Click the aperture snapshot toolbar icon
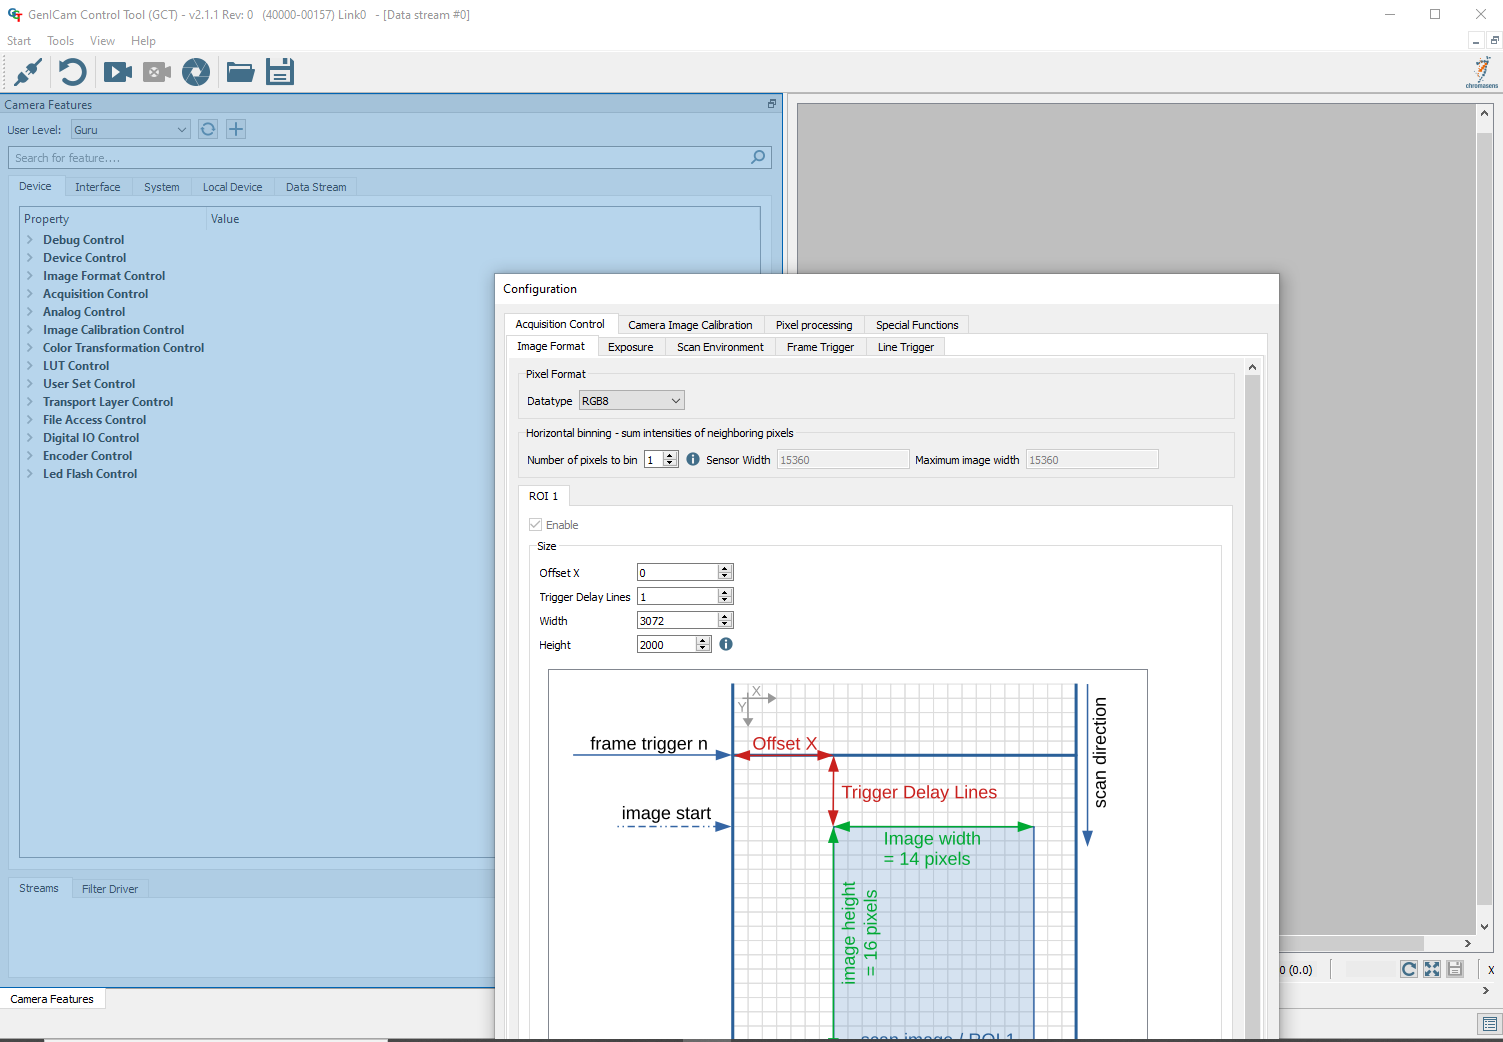The height and width of the screenshot is (1042, 1503). 196,72
